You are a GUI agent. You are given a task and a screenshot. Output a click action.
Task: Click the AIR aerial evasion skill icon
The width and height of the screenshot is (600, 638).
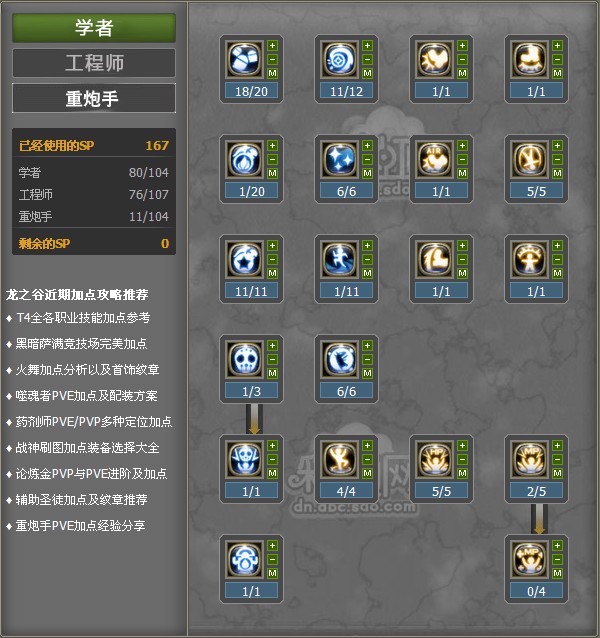tap(434, 159)
